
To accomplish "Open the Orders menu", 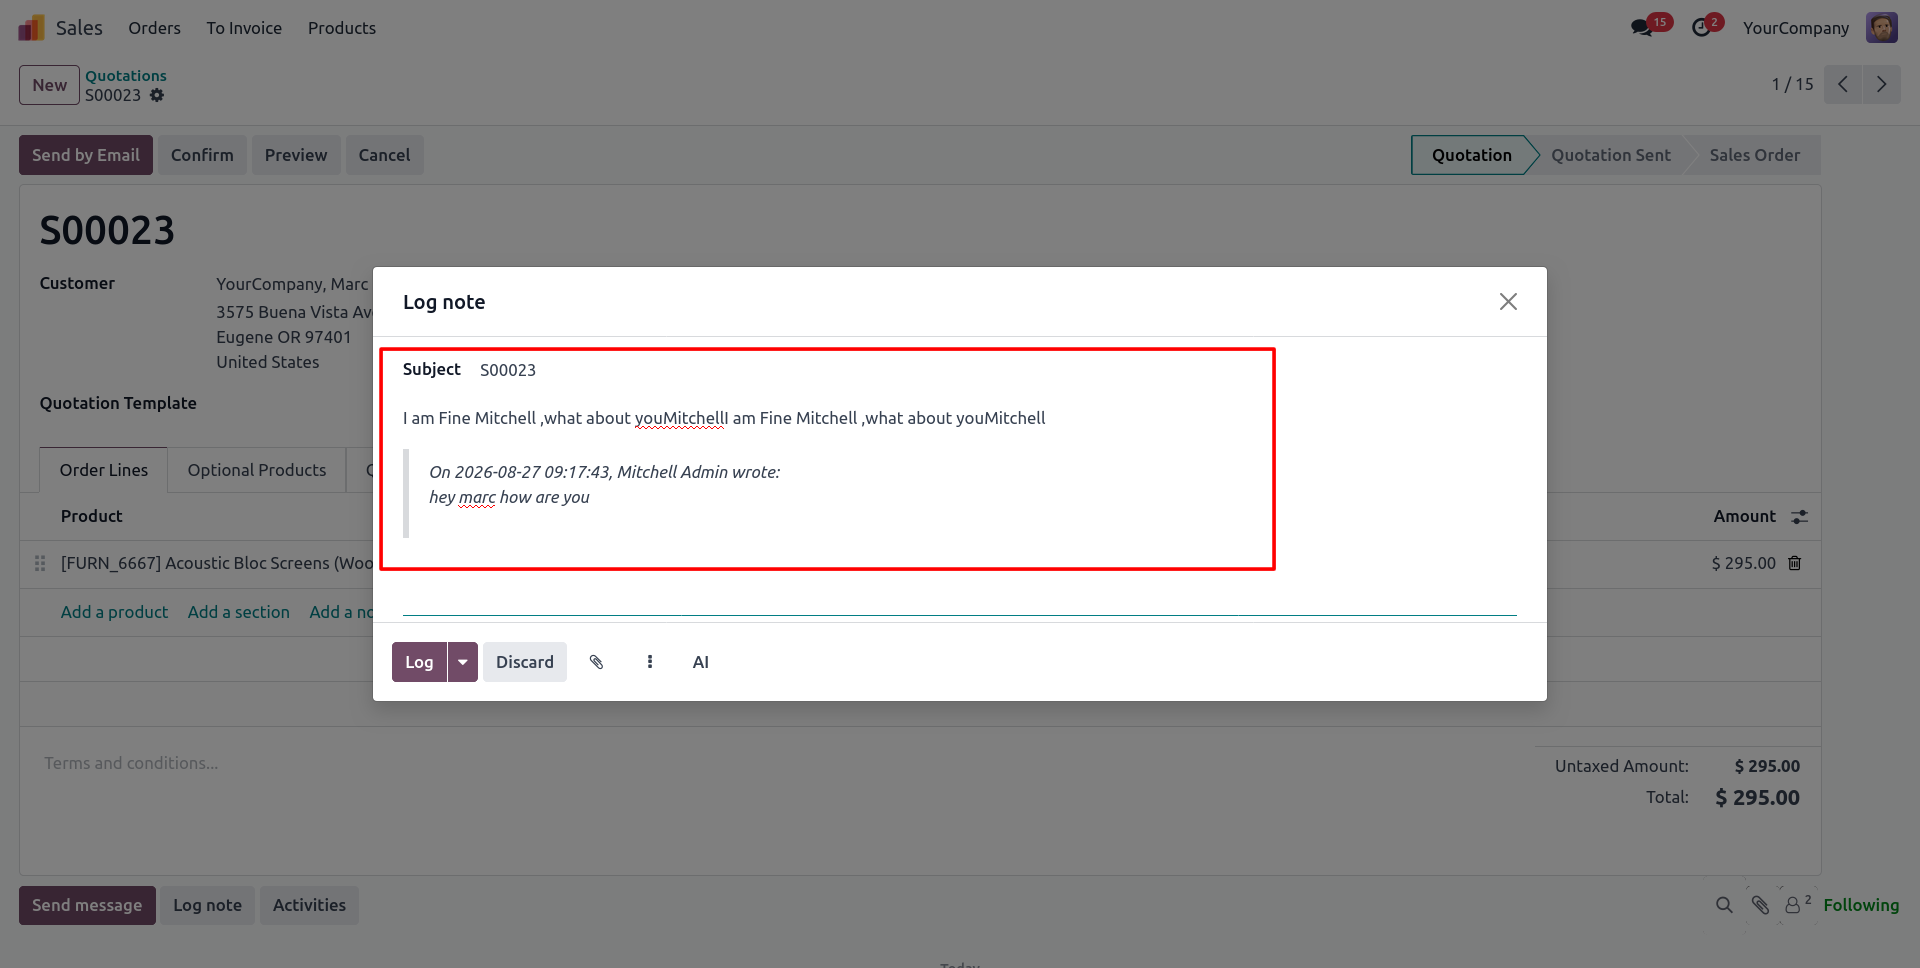I will tap(154, 28).
